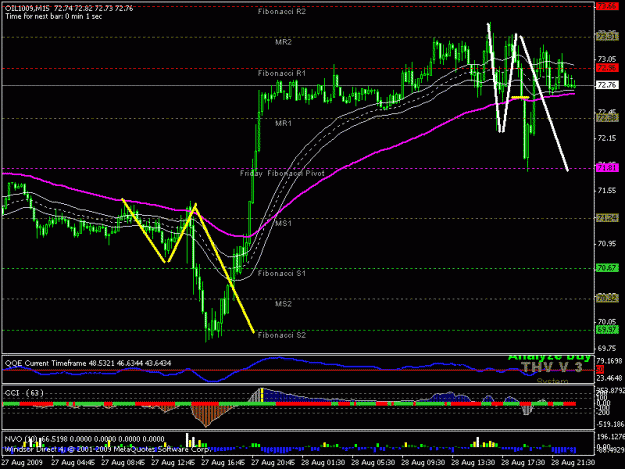625x469 pixels.
Task: Click the 28 Aug 17:30 time axis label
Action: pos(523,463)
